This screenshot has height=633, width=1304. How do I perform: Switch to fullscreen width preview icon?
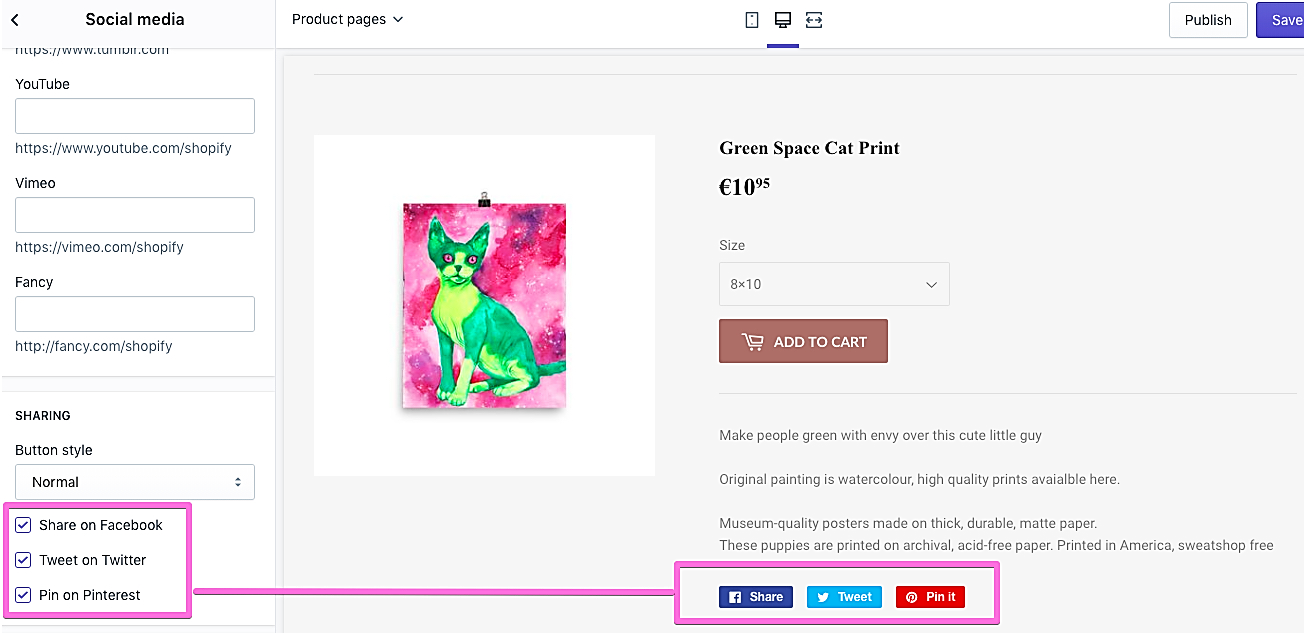click(x=814, y=20)
